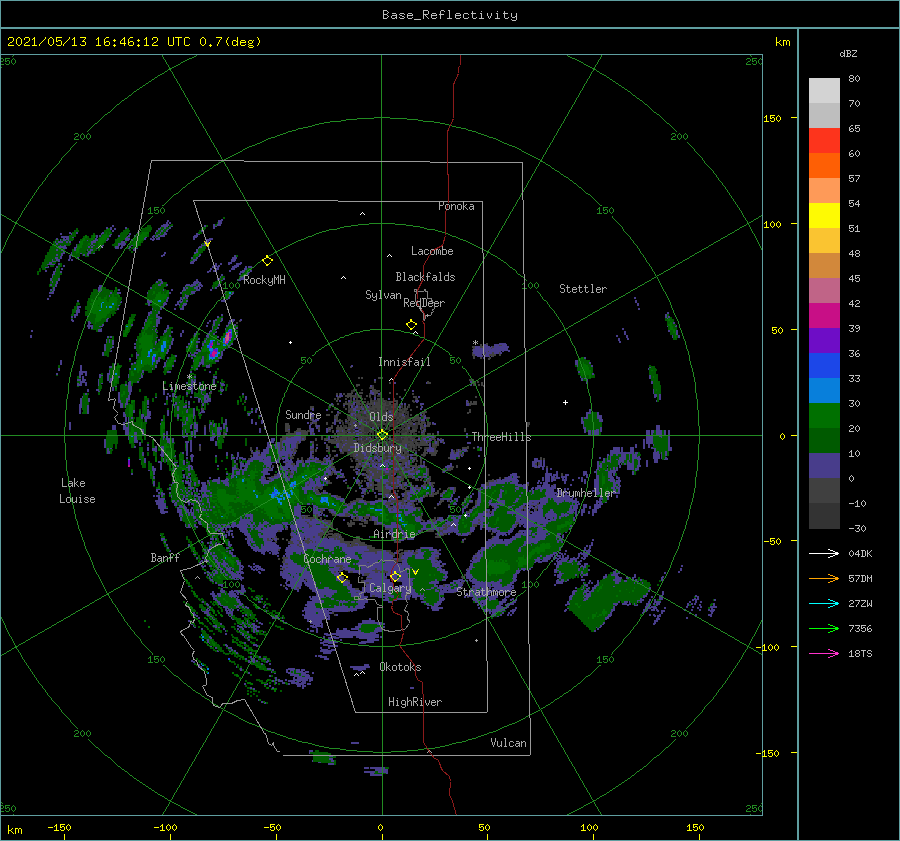900x841 pixels.
Task: Click the Sylvan label
Action: click(x=383, y=295)
